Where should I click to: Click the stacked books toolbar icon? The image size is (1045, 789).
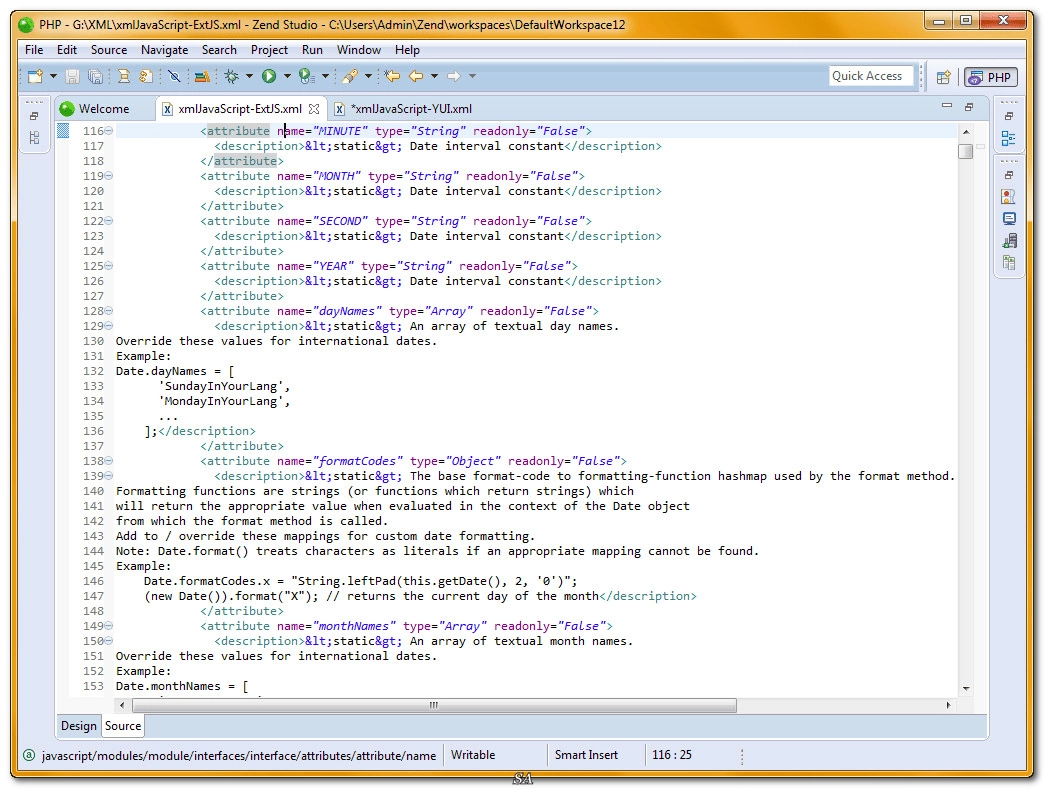[x=202, y=77]
